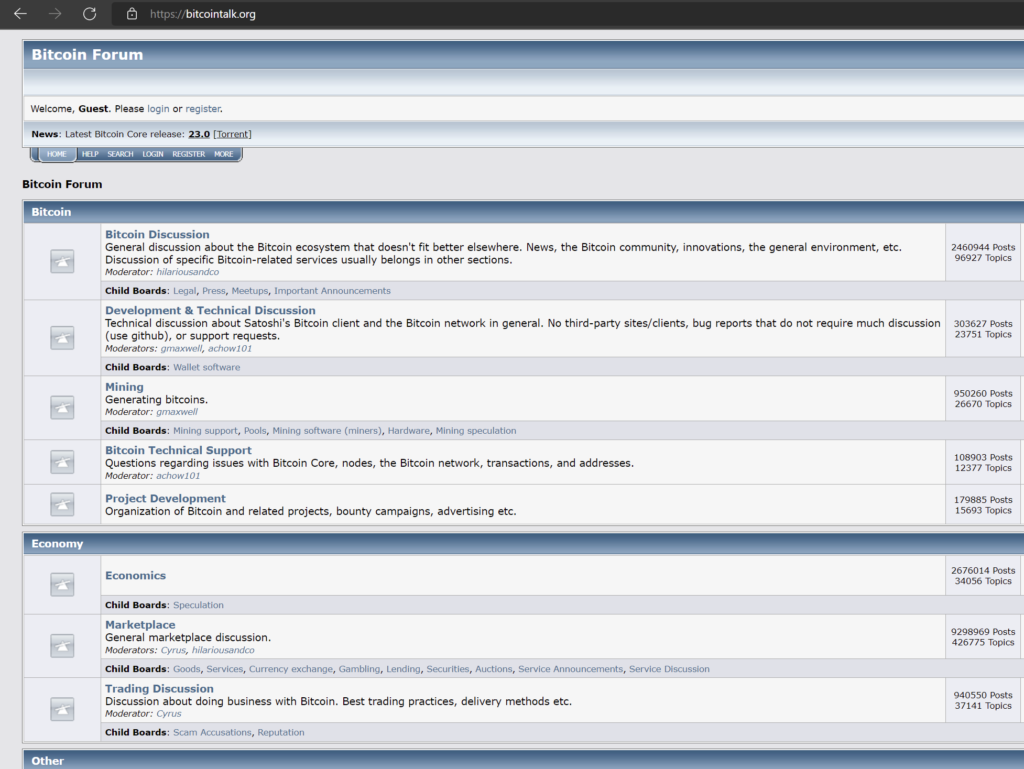Open the Wallet software child board
The height and width of the screenshot is (769, 1024).
(206, 368)
